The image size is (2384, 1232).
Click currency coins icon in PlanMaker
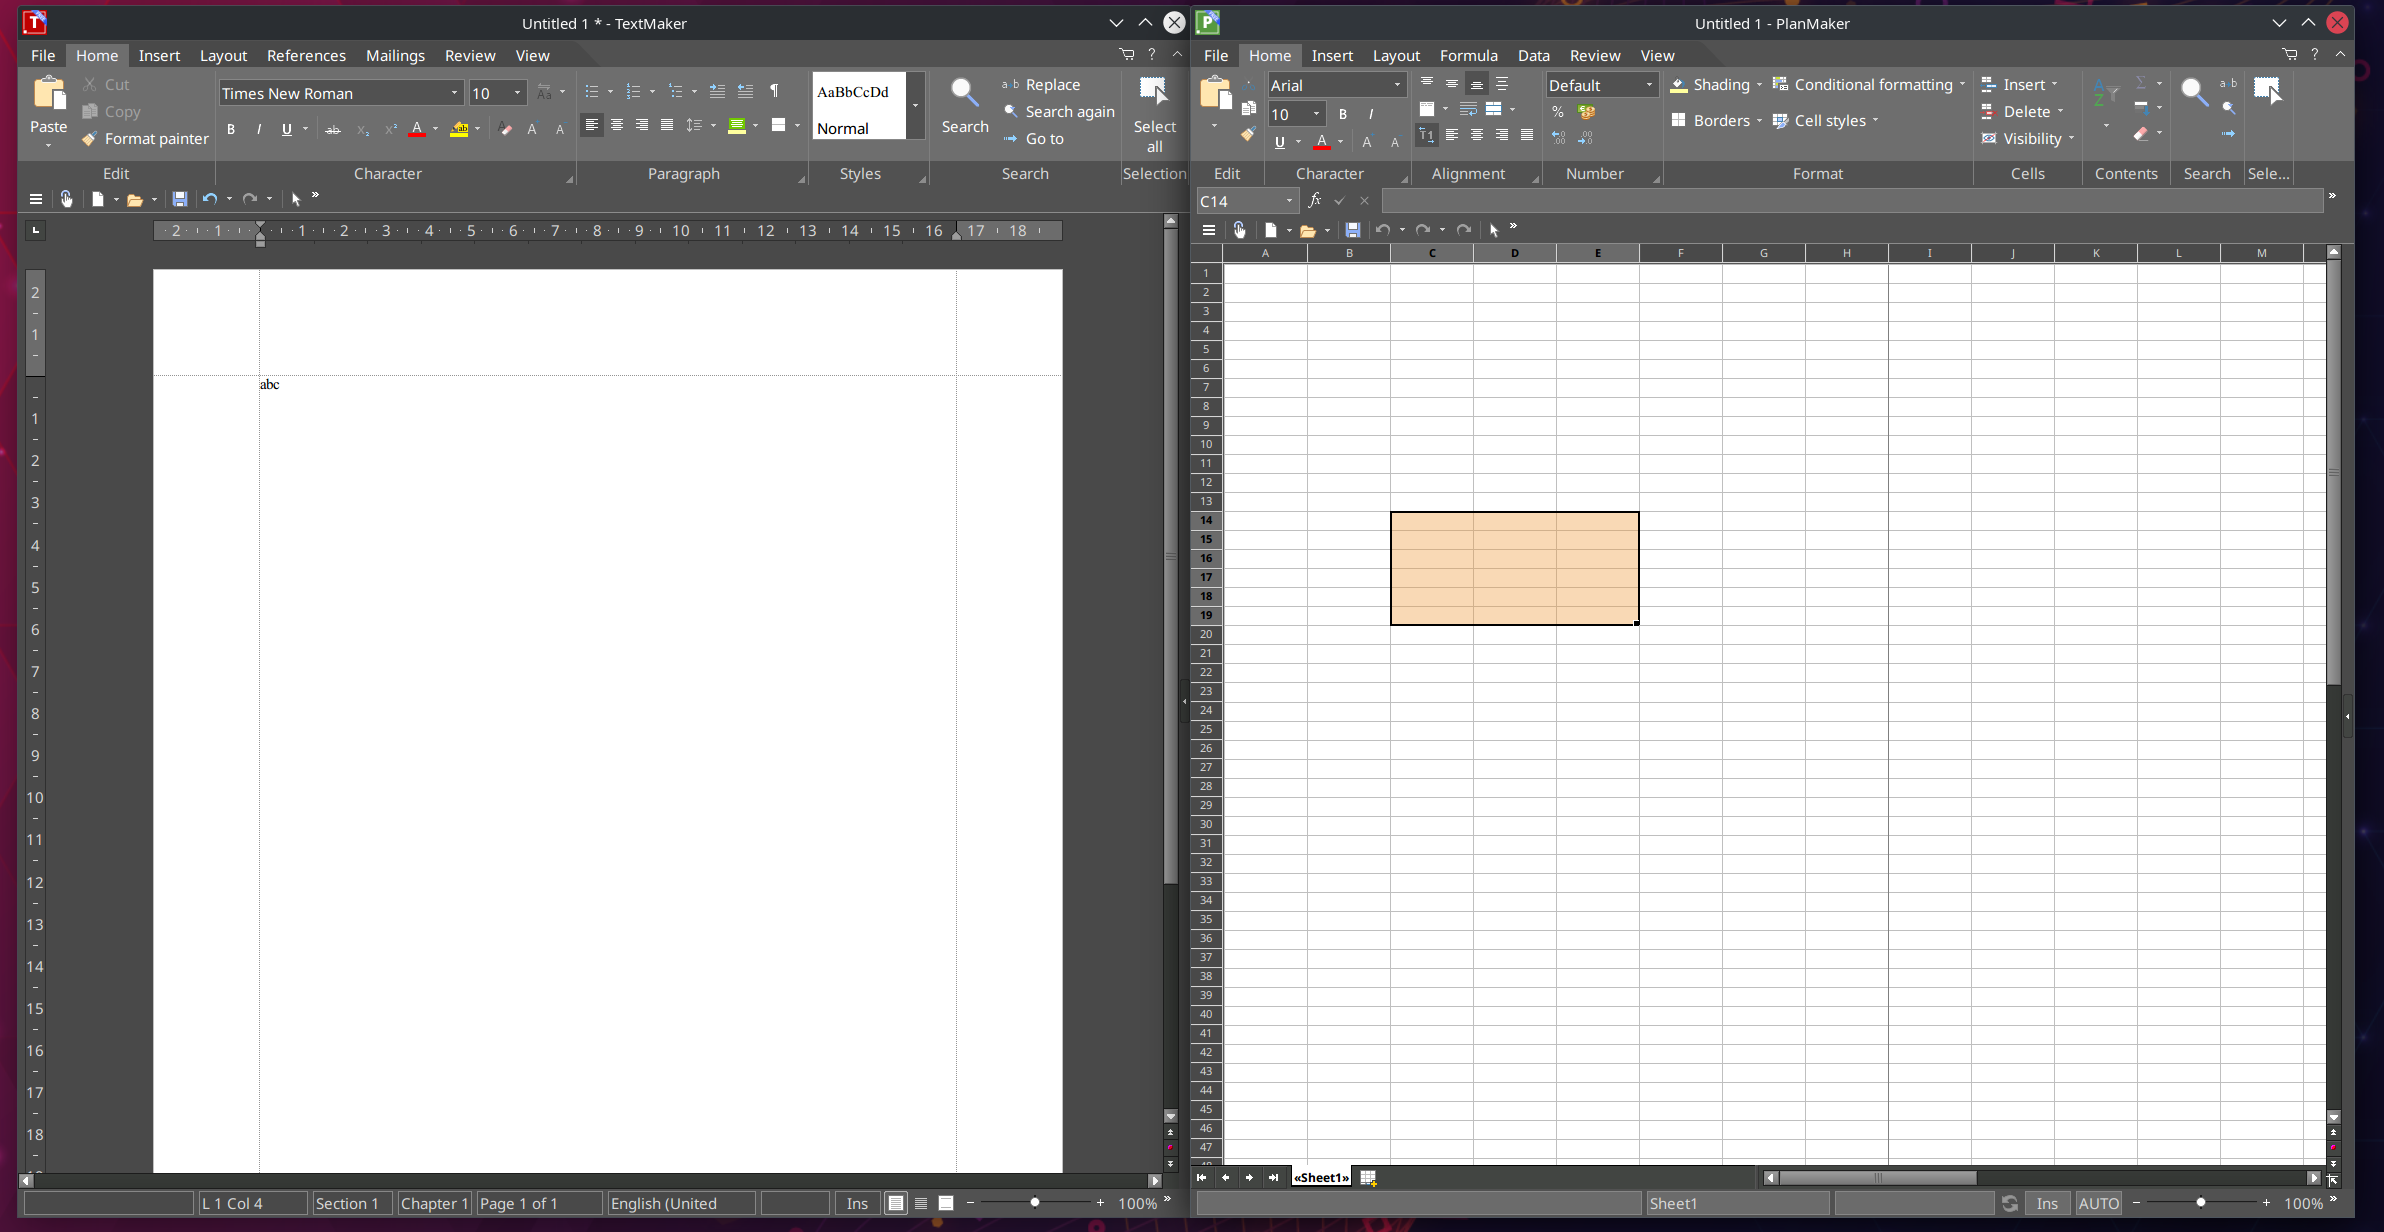click(x=1586, y=112)
